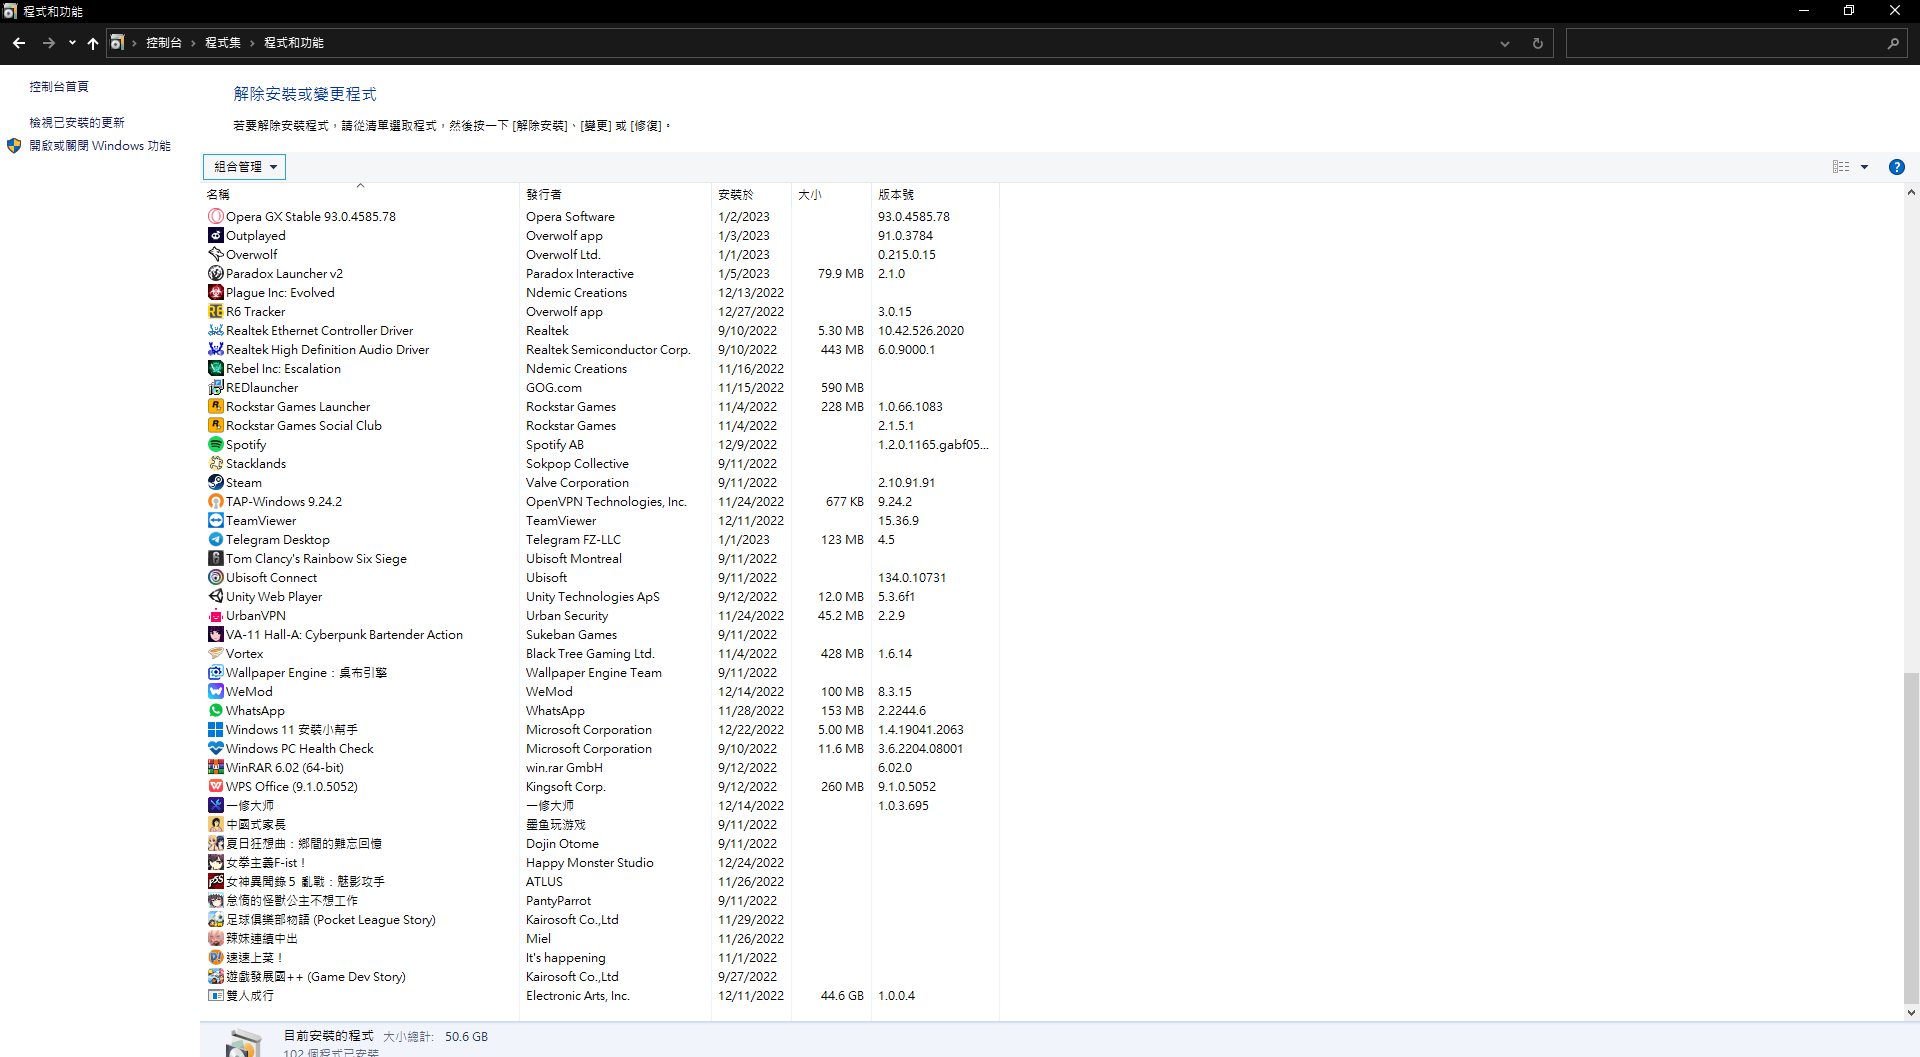
Task: Sort the list by 發行者 column
Action: click(616, 194)
